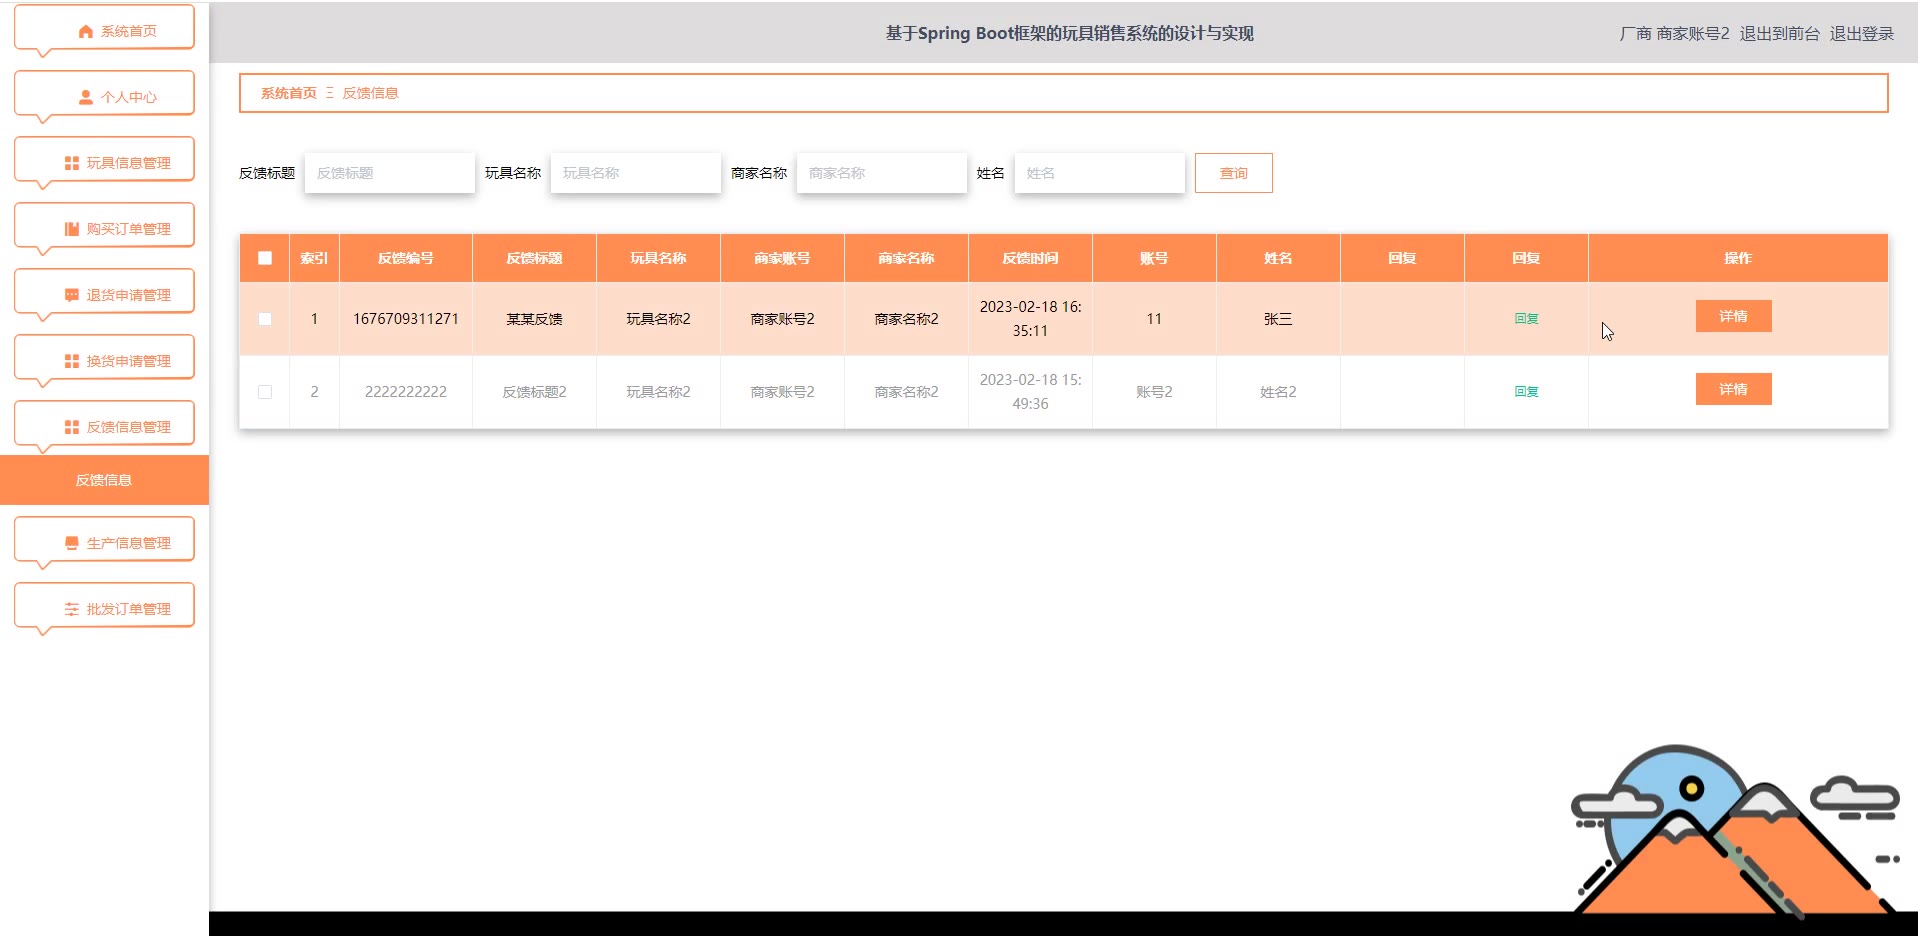Click cell 1676709311271

(x=406, y=319)
